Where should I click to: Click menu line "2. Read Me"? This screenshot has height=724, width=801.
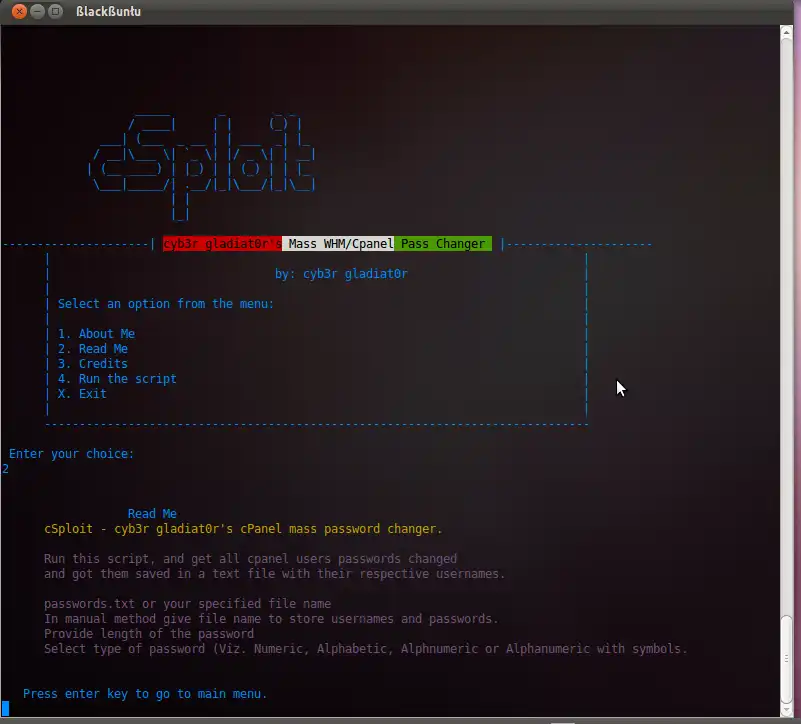[x=92, y=349]
